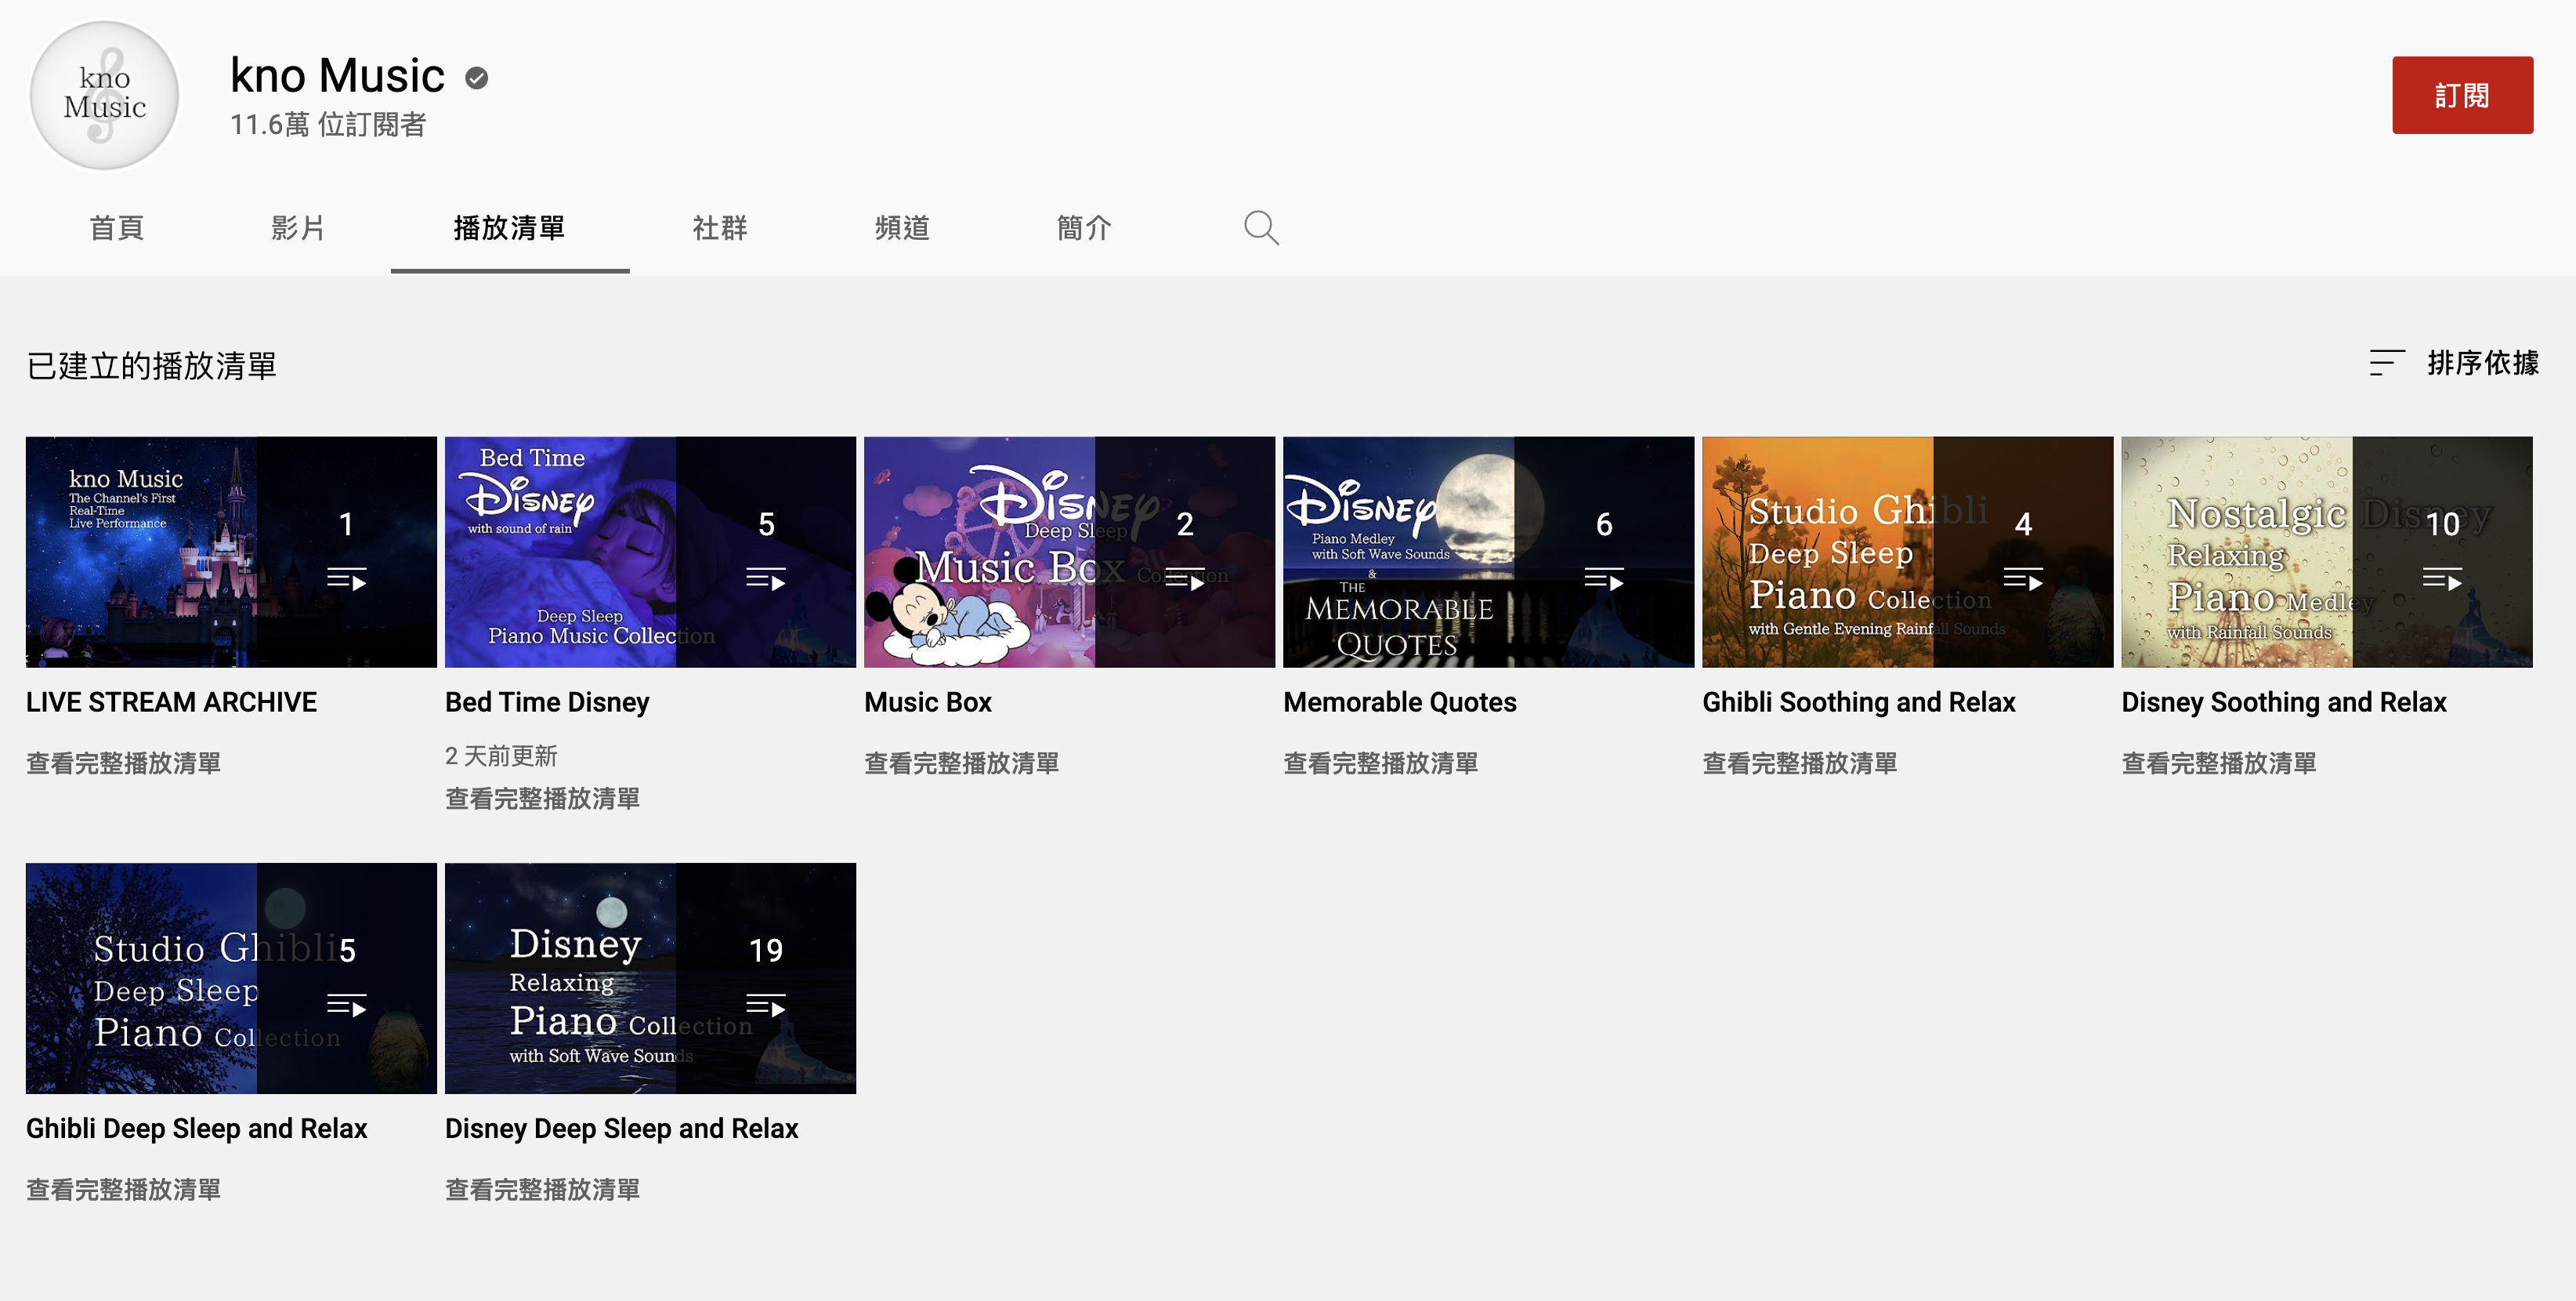Open the Nostalgic Disney playlist thumbnail
Screen dimensions: 2576x1301
(x=2326, y=552)
